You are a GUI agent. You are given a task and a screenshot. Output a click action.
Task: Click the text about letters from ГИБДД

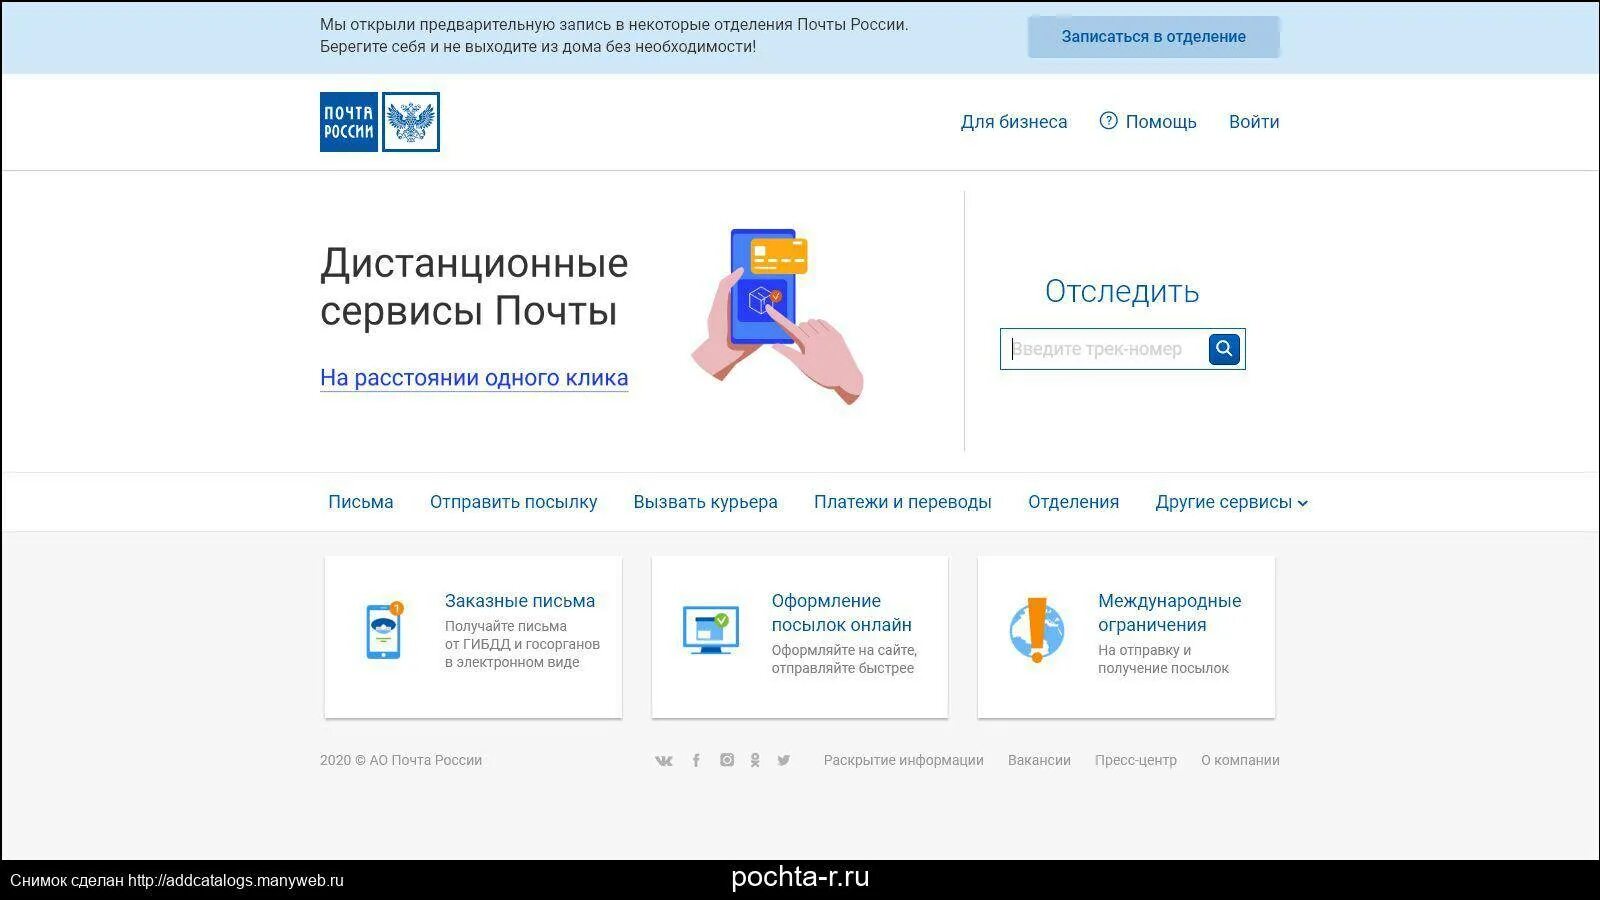click(522, 644)
